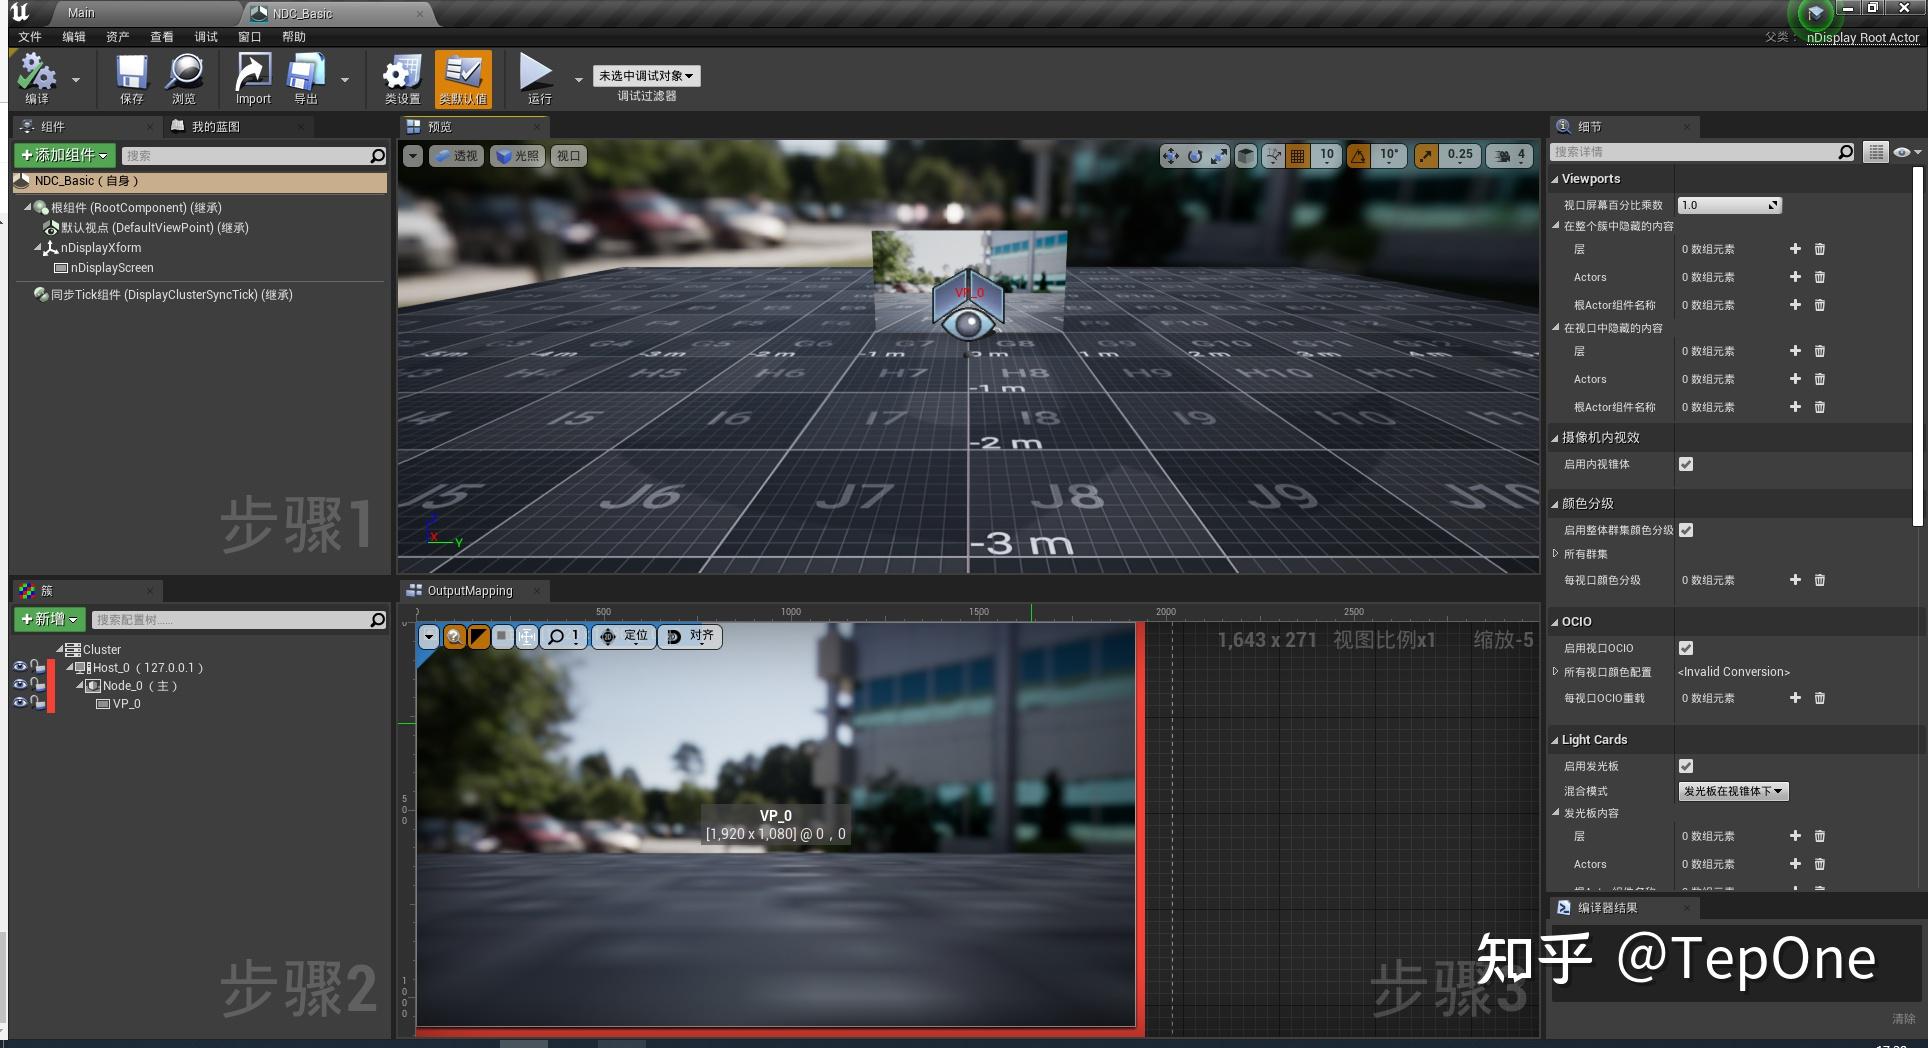Select 类默认值 (Class Defaults) in the toolbar
The width and height of the screenshot is (1928, 1048).
coord(463,78)
